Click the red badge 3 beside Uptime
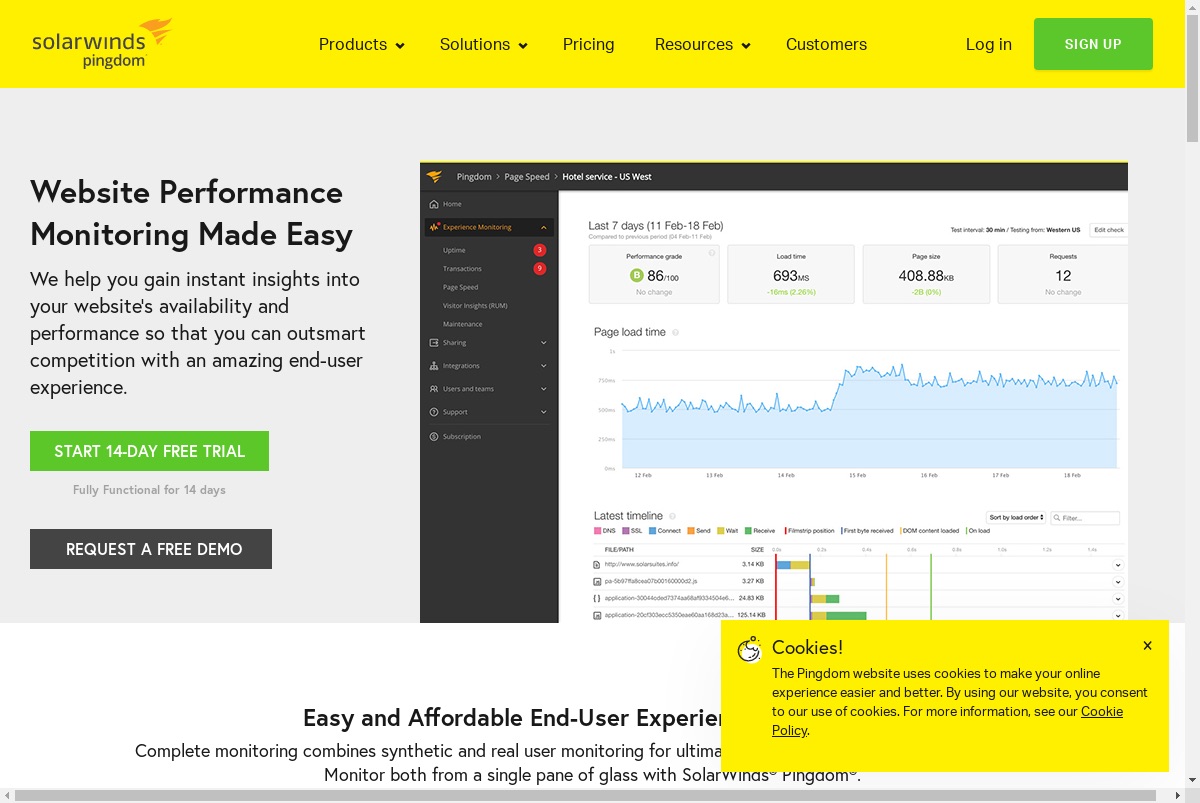This screenshot has height=803, width=1200. coord(540,250)
